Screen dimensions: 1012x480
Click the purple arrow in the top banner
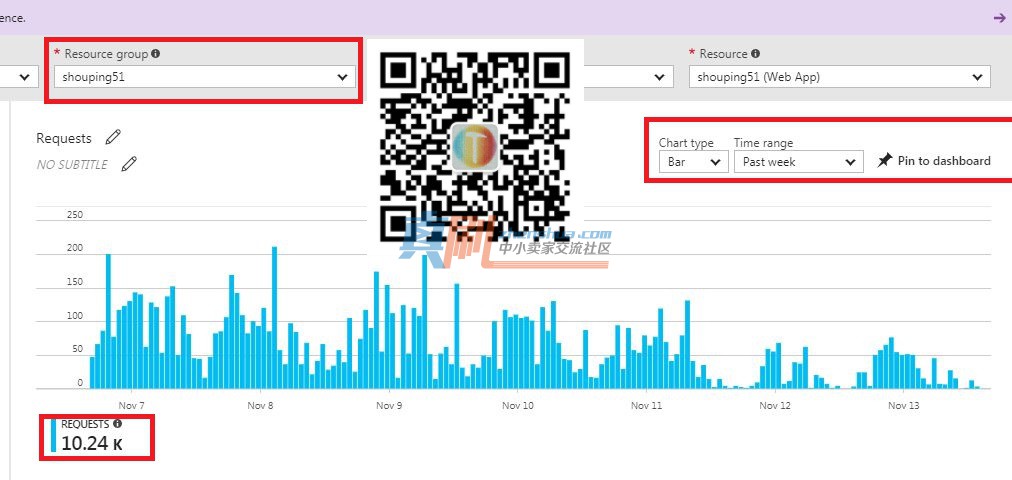tap(999, 18)
